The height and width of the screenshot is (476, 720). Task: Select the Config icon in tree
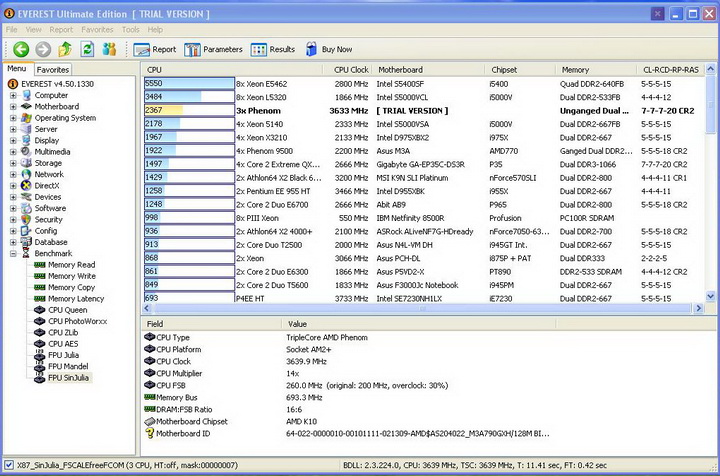(27, 231)
